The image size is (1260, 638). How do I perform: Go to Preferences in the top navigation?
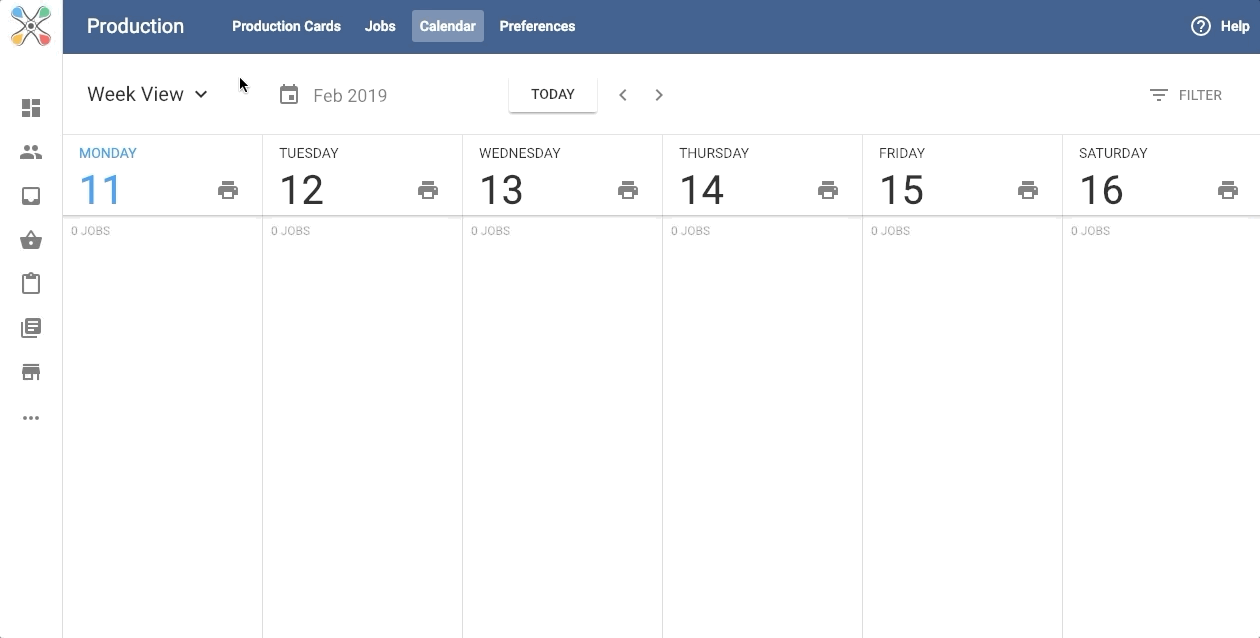[537, 26]
